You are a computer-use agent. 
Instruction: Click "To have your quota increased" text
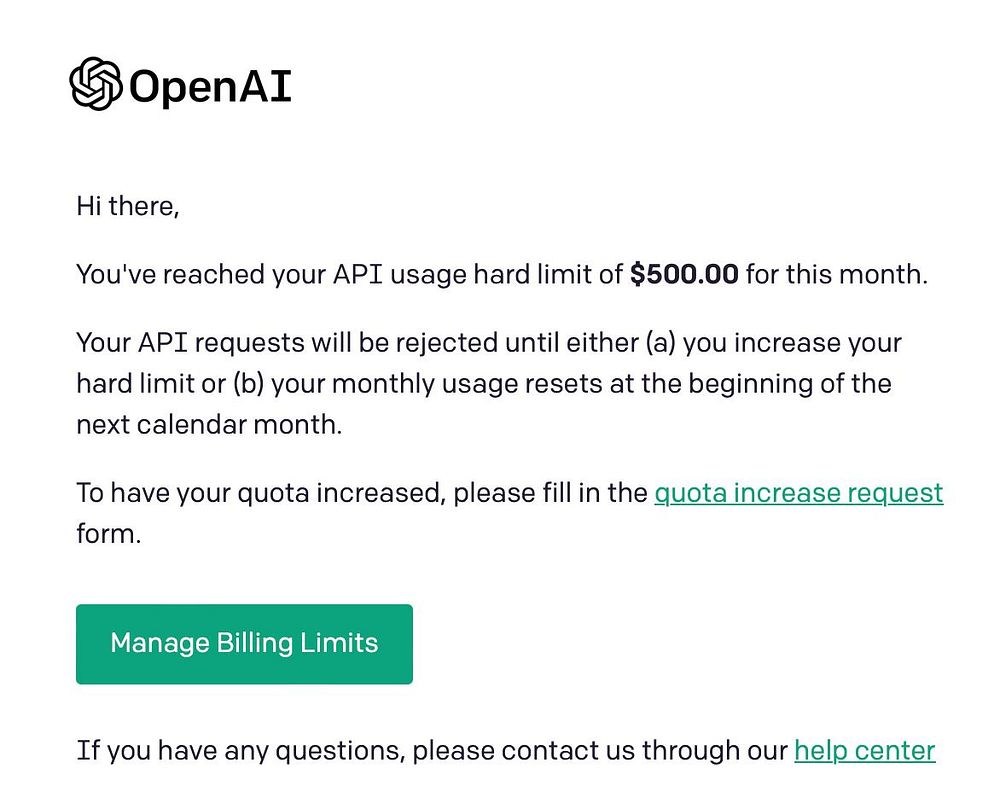pyautogui.click(x=258, y=494)
